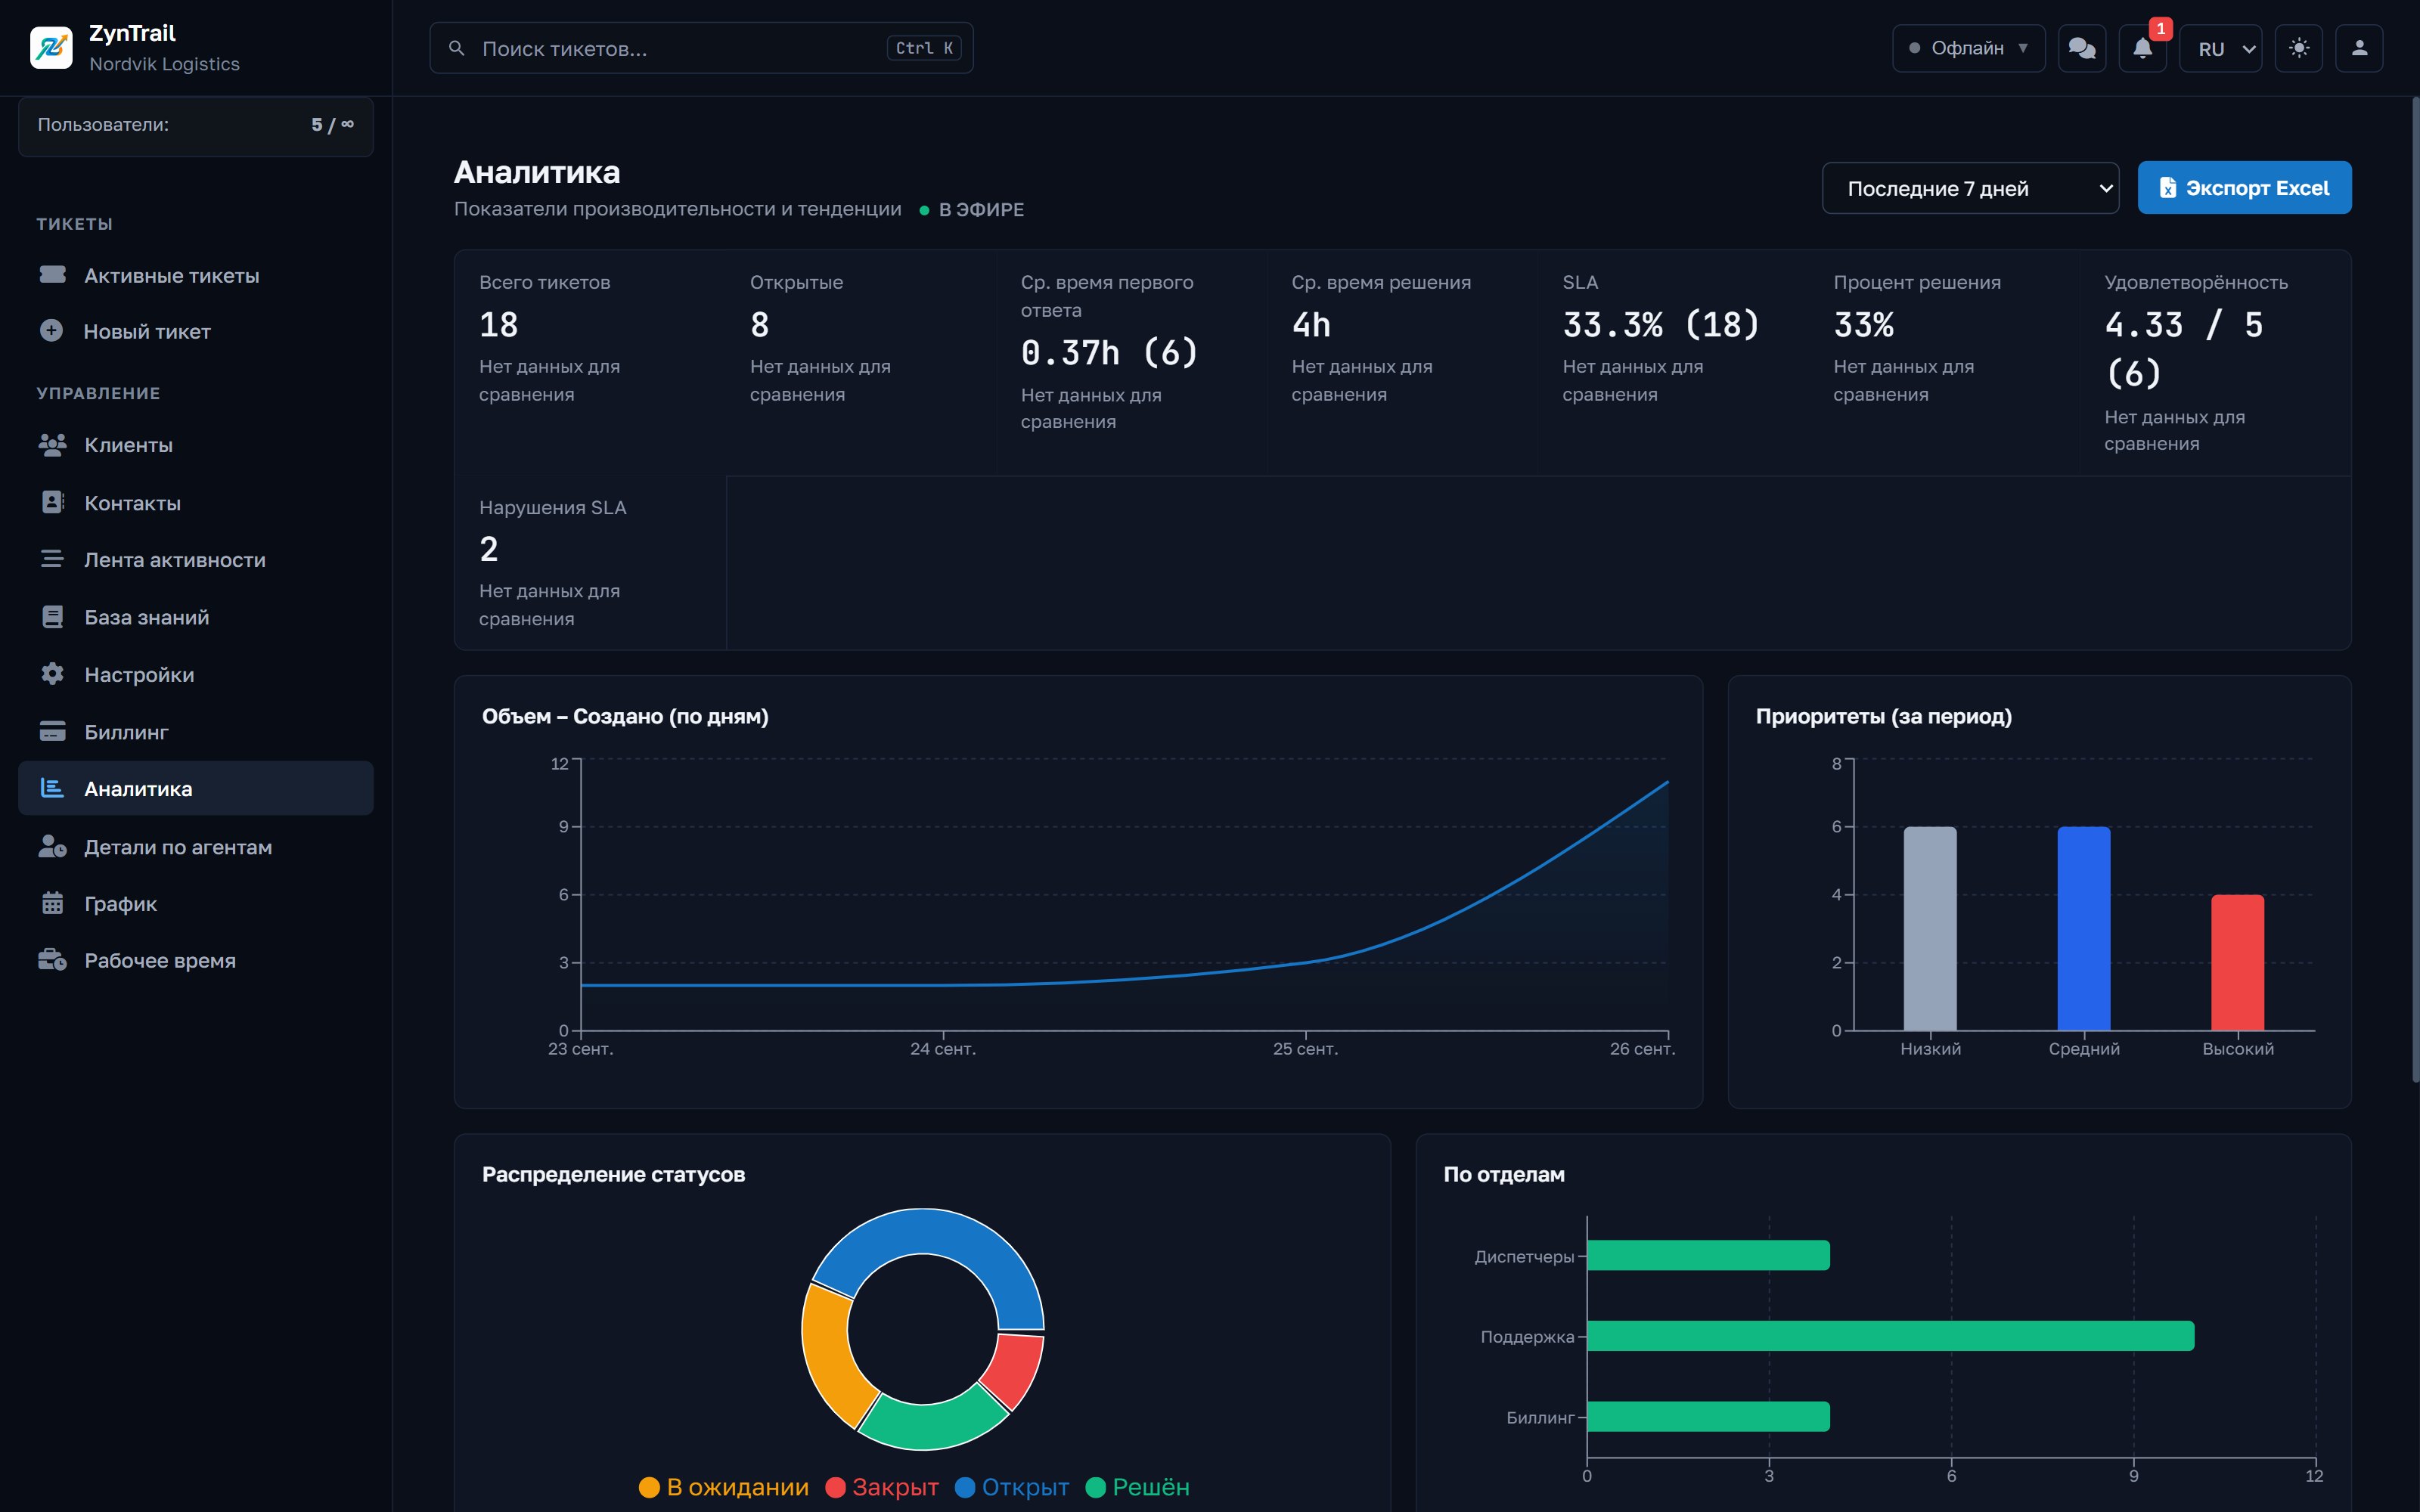Click the blue Средний priority bar
The image size is (2420, 1512).
2084,928
